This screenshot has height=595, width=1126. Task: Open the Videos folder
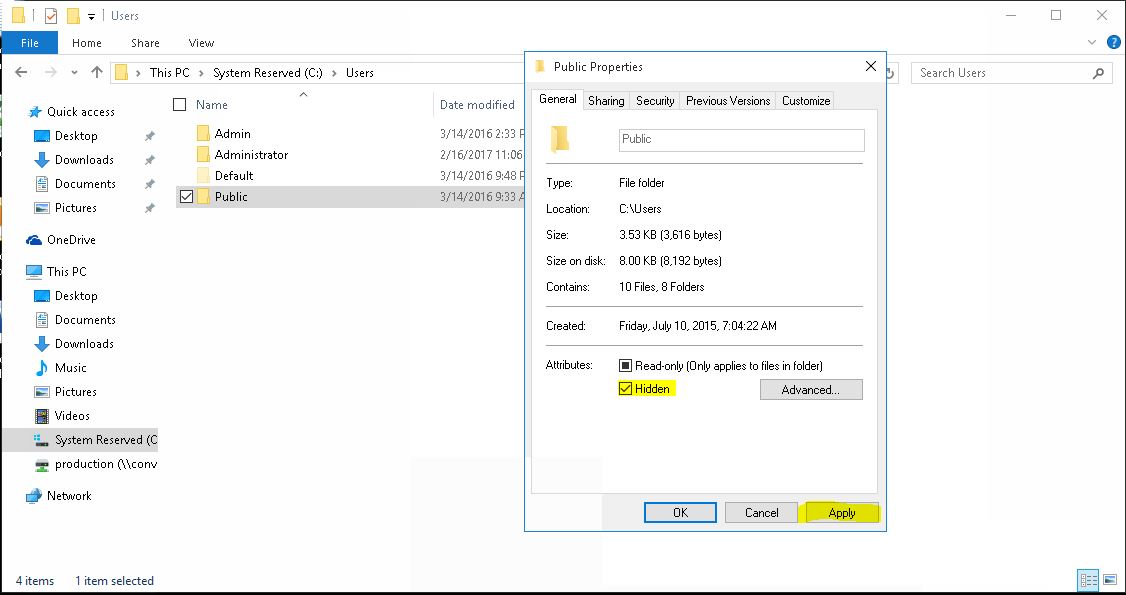pyautogui.click(x=72, y=416)
